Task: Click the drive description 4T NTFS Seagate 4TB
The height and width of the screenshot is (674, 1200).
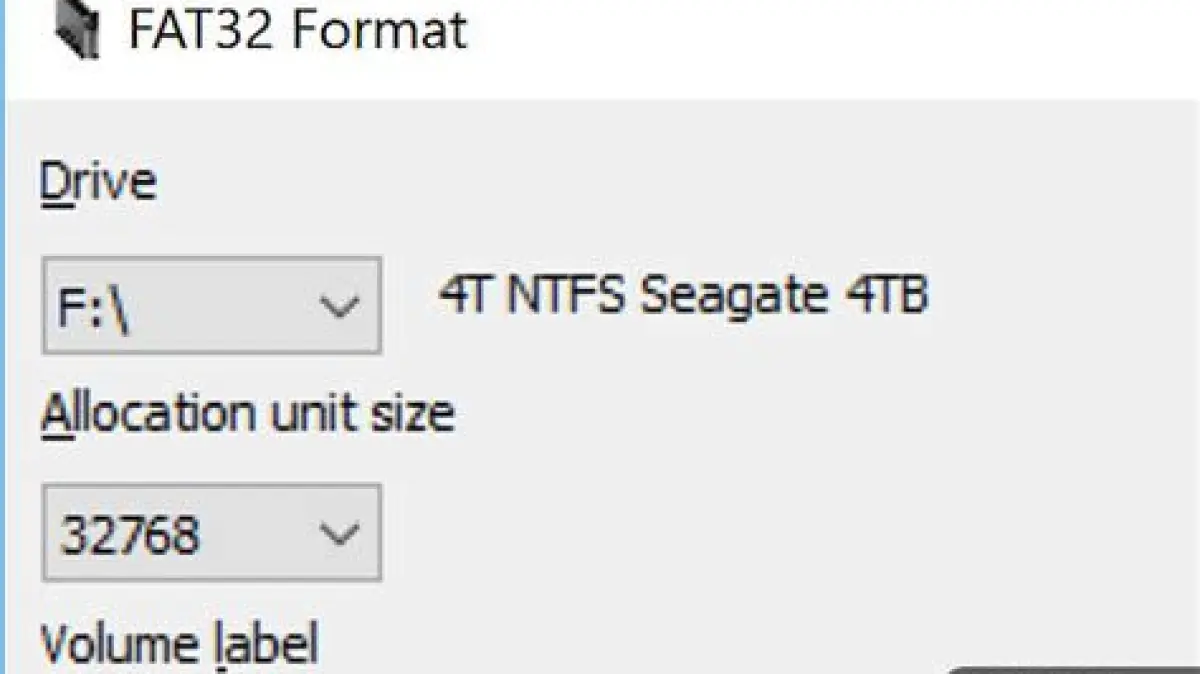Action: [683, 296]
